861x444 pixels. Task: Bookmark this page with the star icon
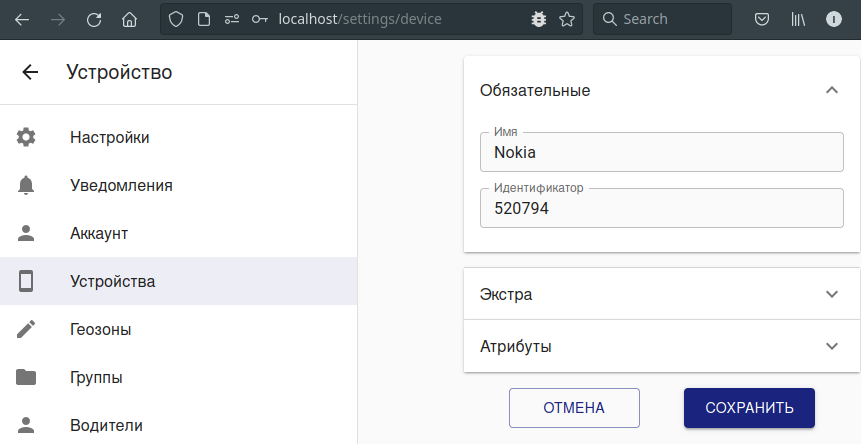click(x=567, y=19)
